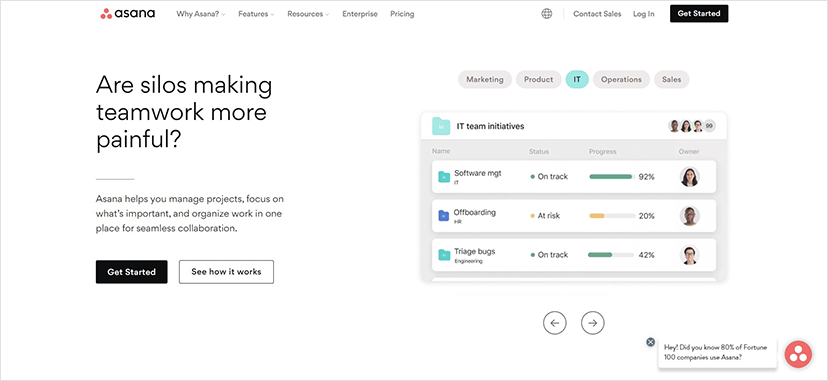828x381 pixels.
Task: Click the 99 members count badge
Action: click(710, 126)
